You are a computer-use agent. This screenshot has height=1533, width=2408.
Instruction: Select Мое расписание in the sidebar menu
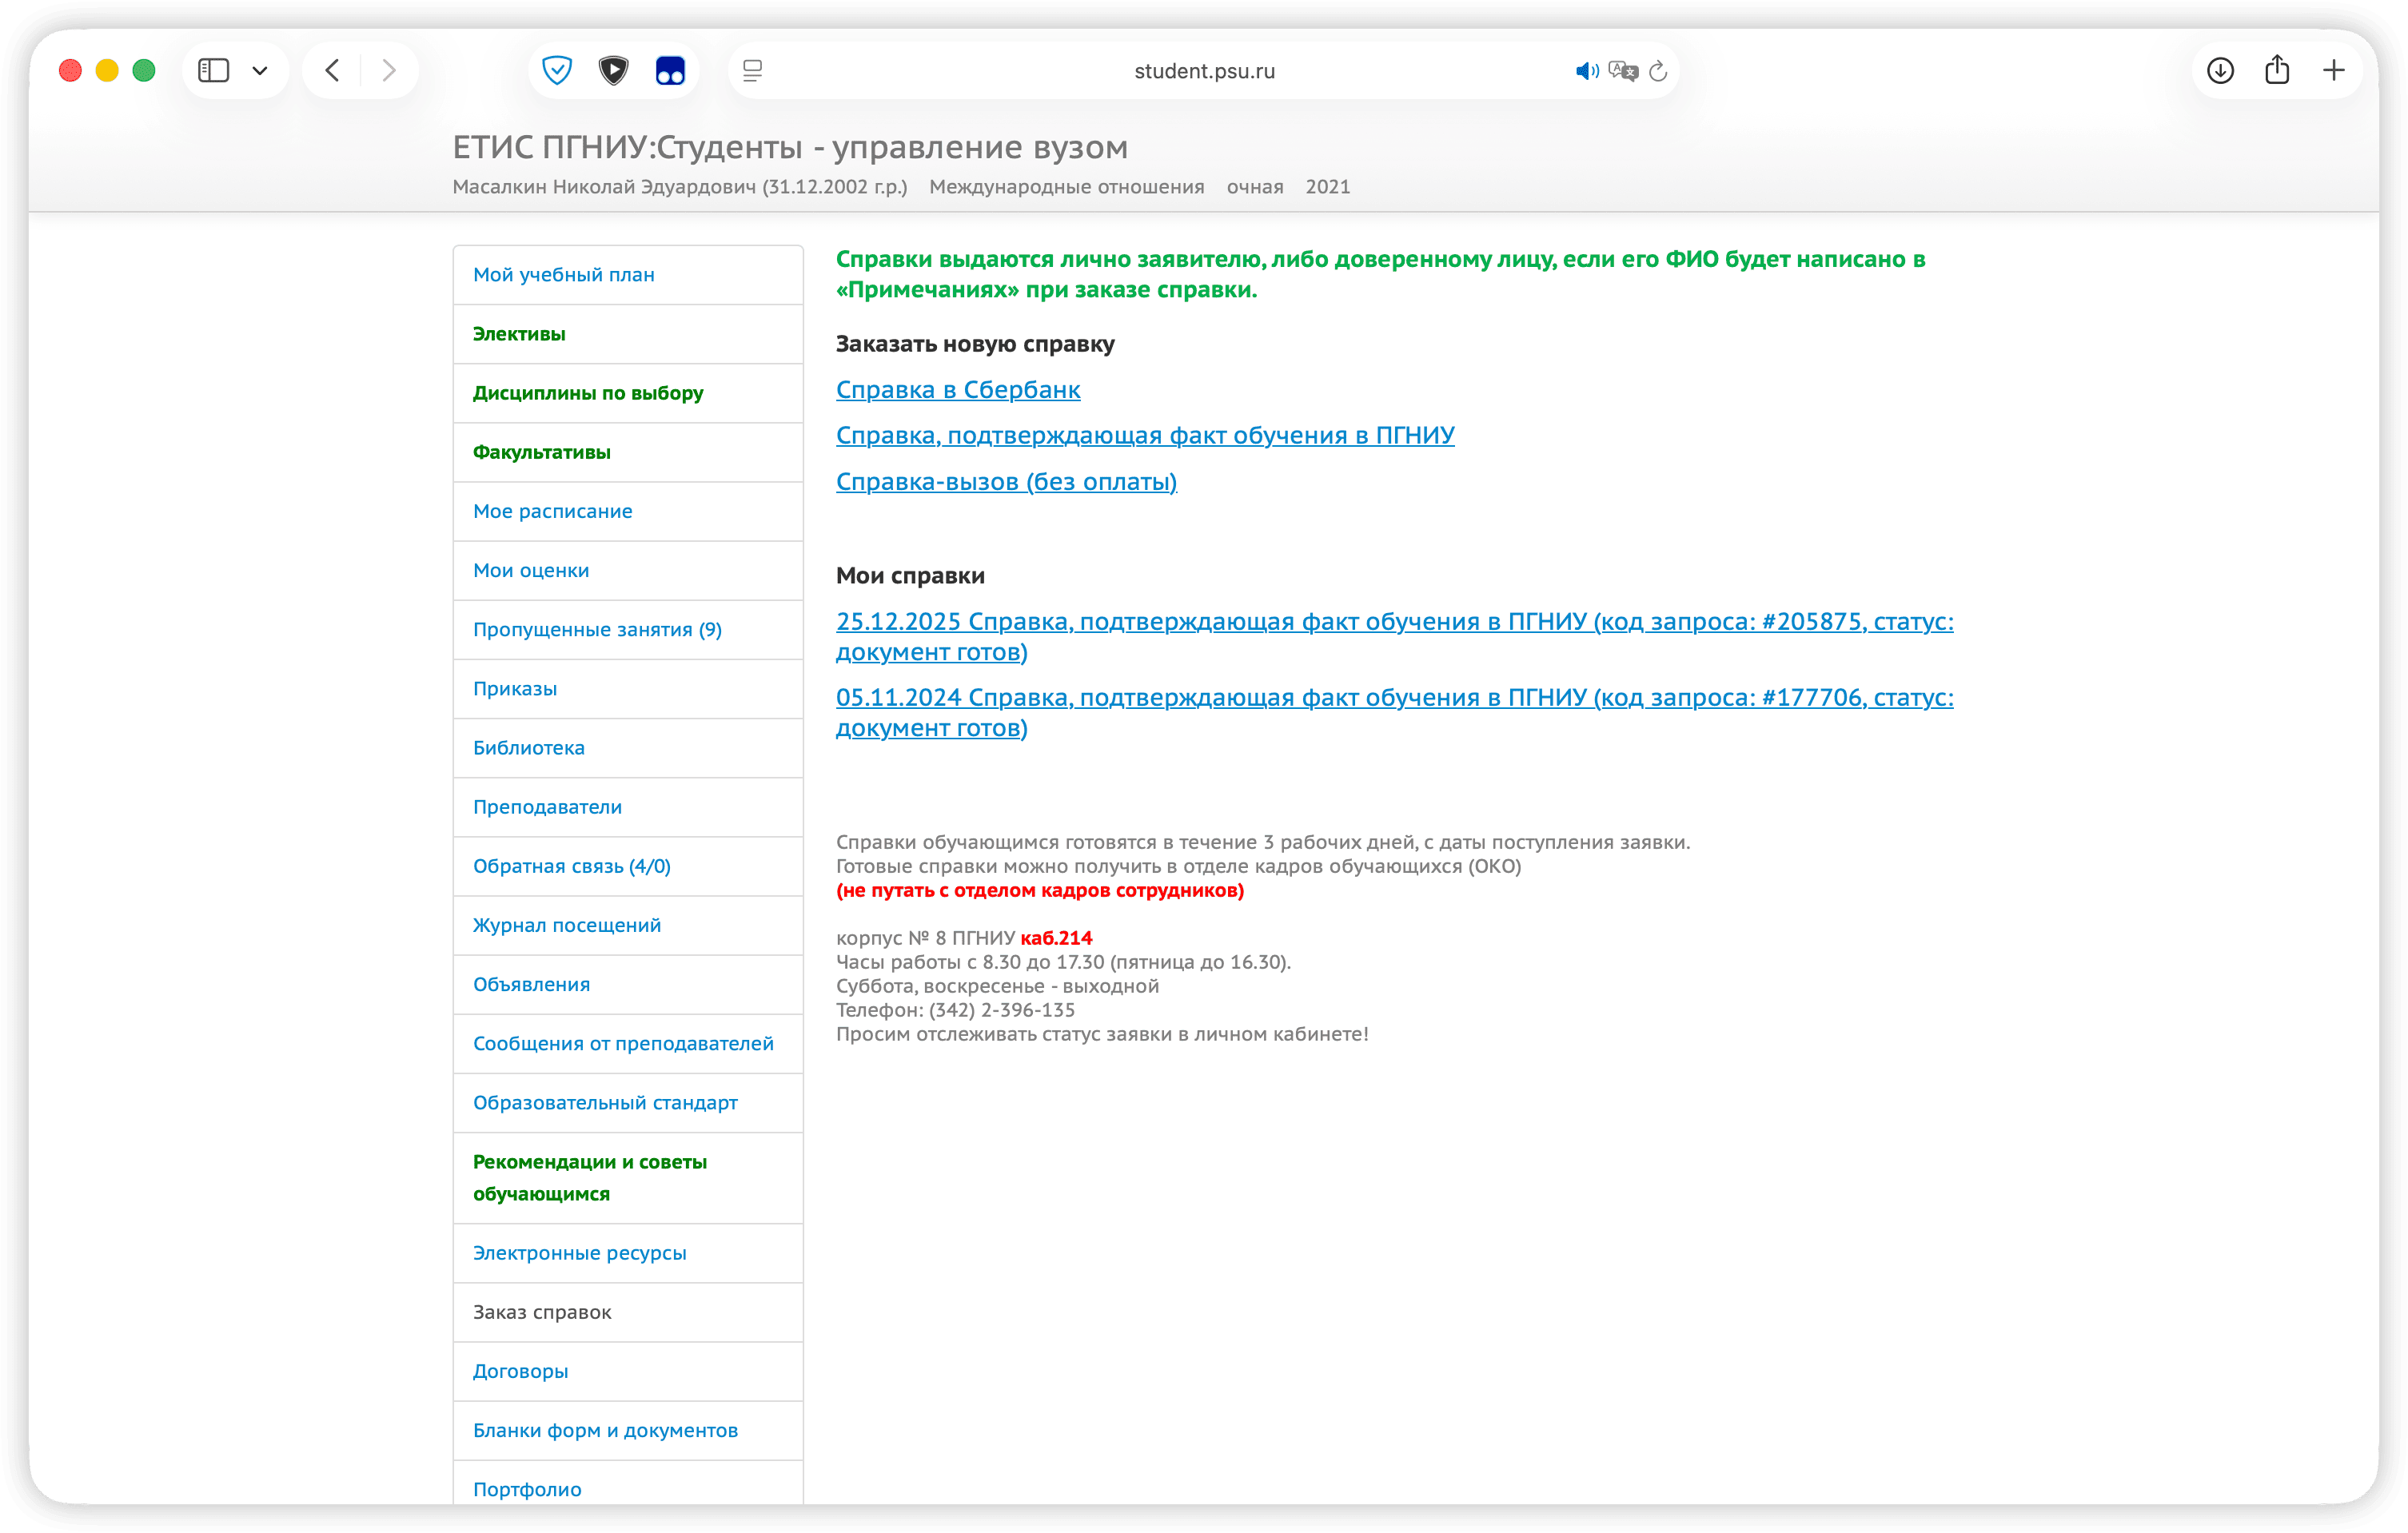point(552,511)
